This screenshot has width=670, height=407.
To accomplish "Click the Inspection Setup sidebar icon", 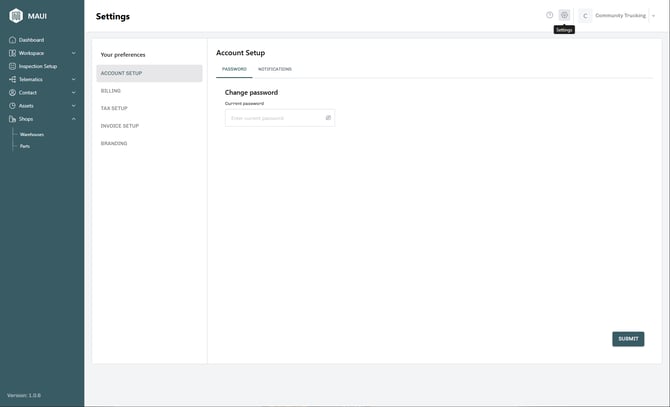I will (x=12, y=66).
